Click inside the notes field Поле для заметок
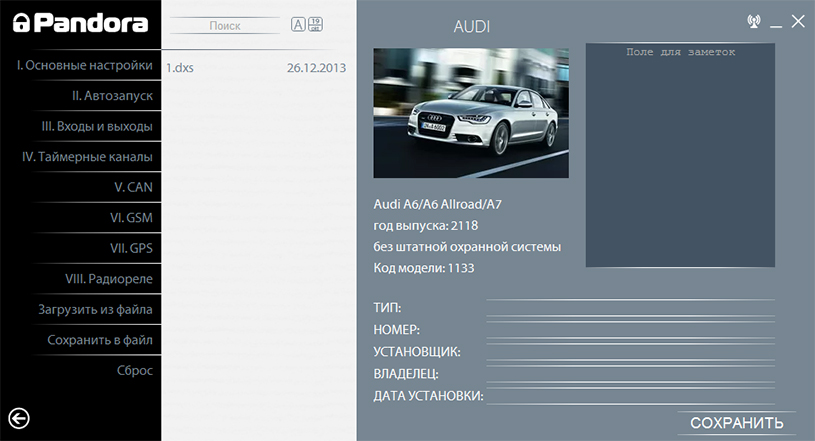 pyautogui.click(x=680, y=155)
